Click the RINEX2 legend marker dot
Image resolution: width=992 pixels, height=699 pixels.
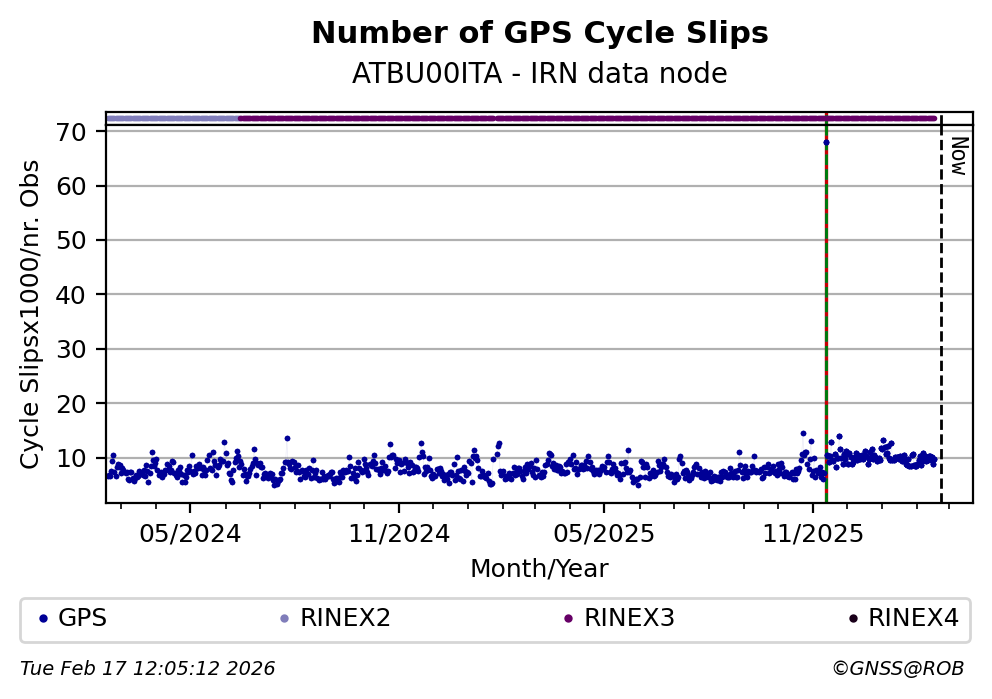click(284, 619)
